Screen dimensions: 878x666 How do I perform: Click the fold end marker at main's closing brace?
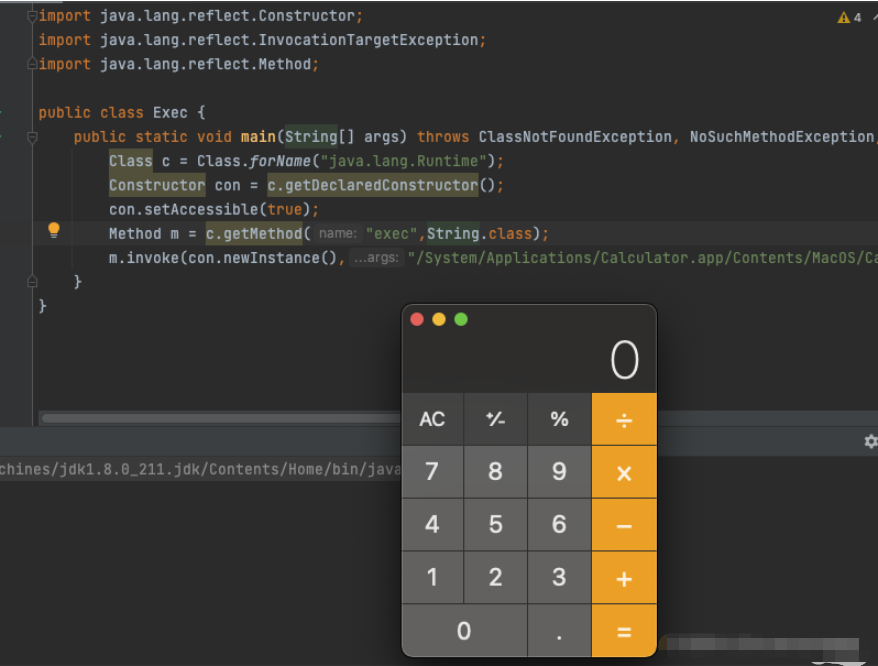point(32,281)
